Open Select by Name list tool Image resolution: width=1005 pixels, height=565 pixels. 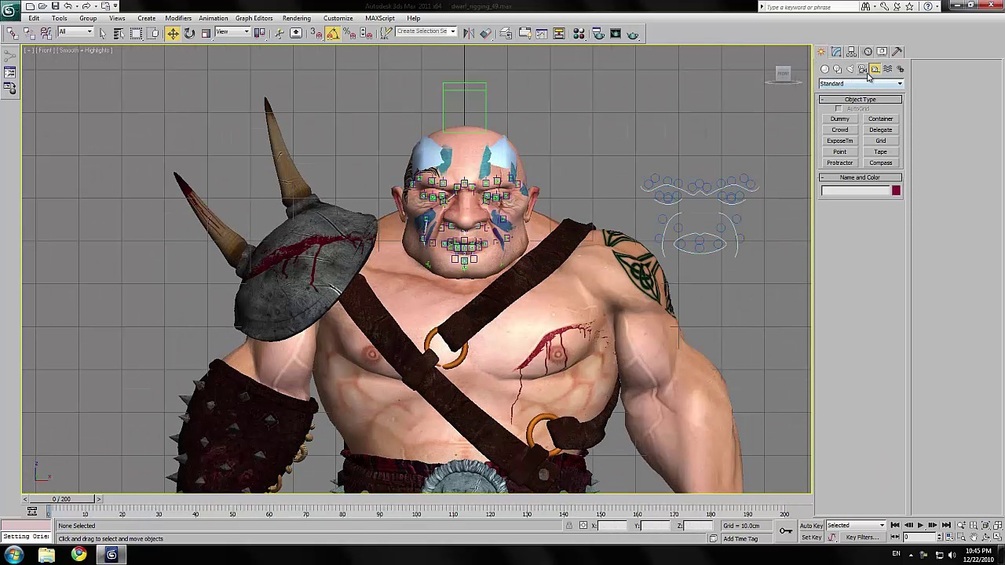[x=119, y=33]
